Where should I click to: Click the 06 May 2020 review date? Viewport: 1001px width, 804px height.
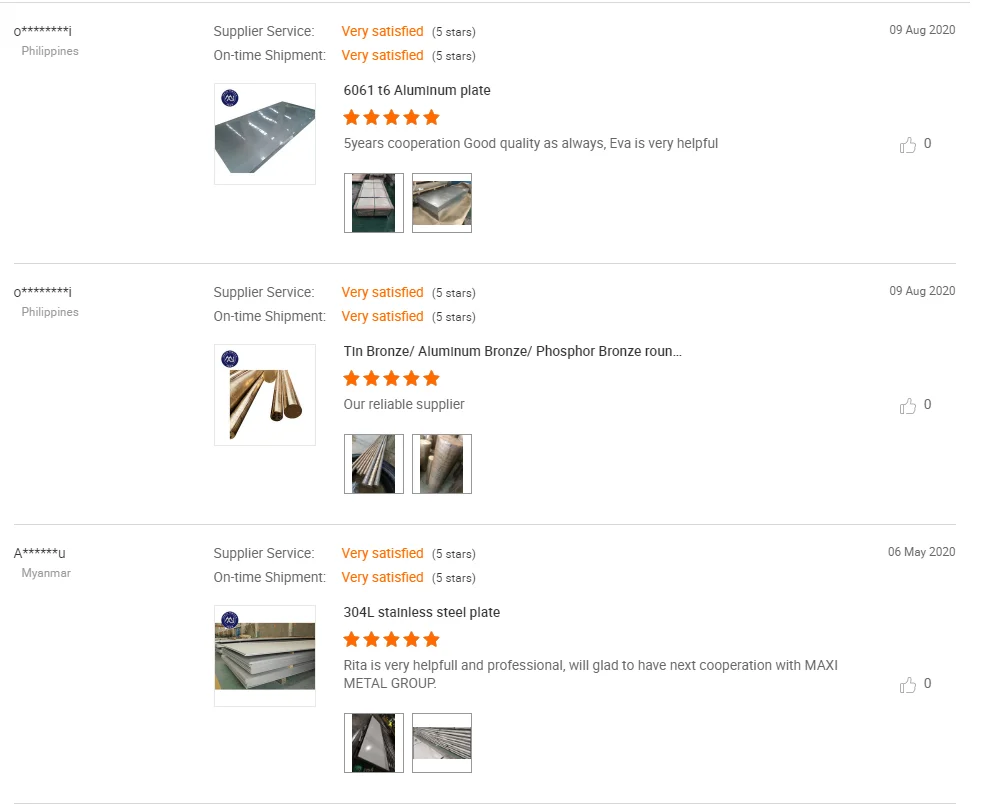tap(921, 552)
